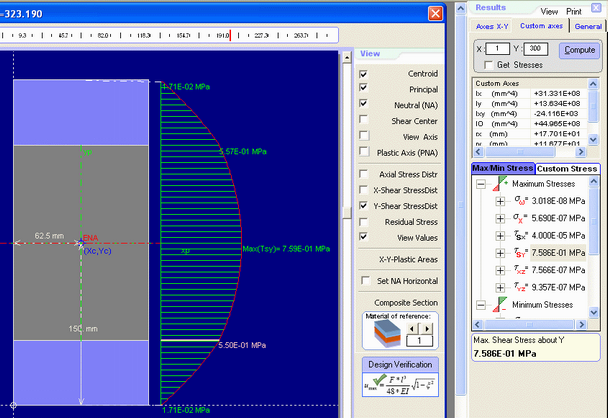
Task: Click the Compute button
Action: 579,50
